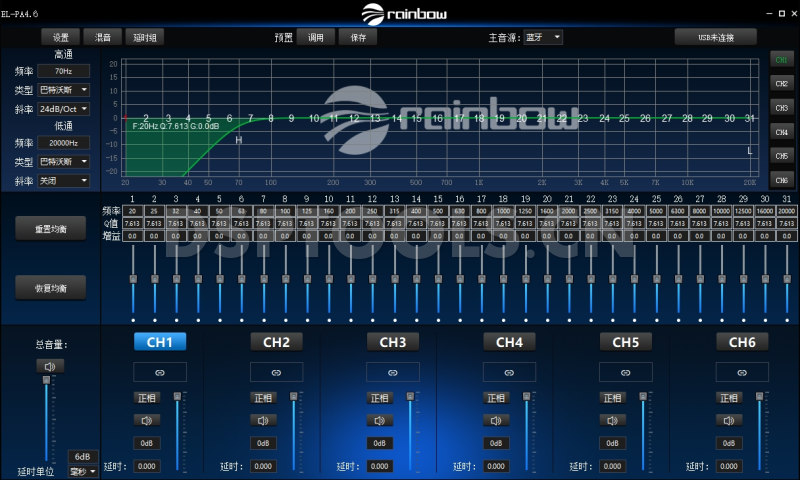Select CH1 in the right graph sidebar
800x480 pixels.
(x=782, y=60)
